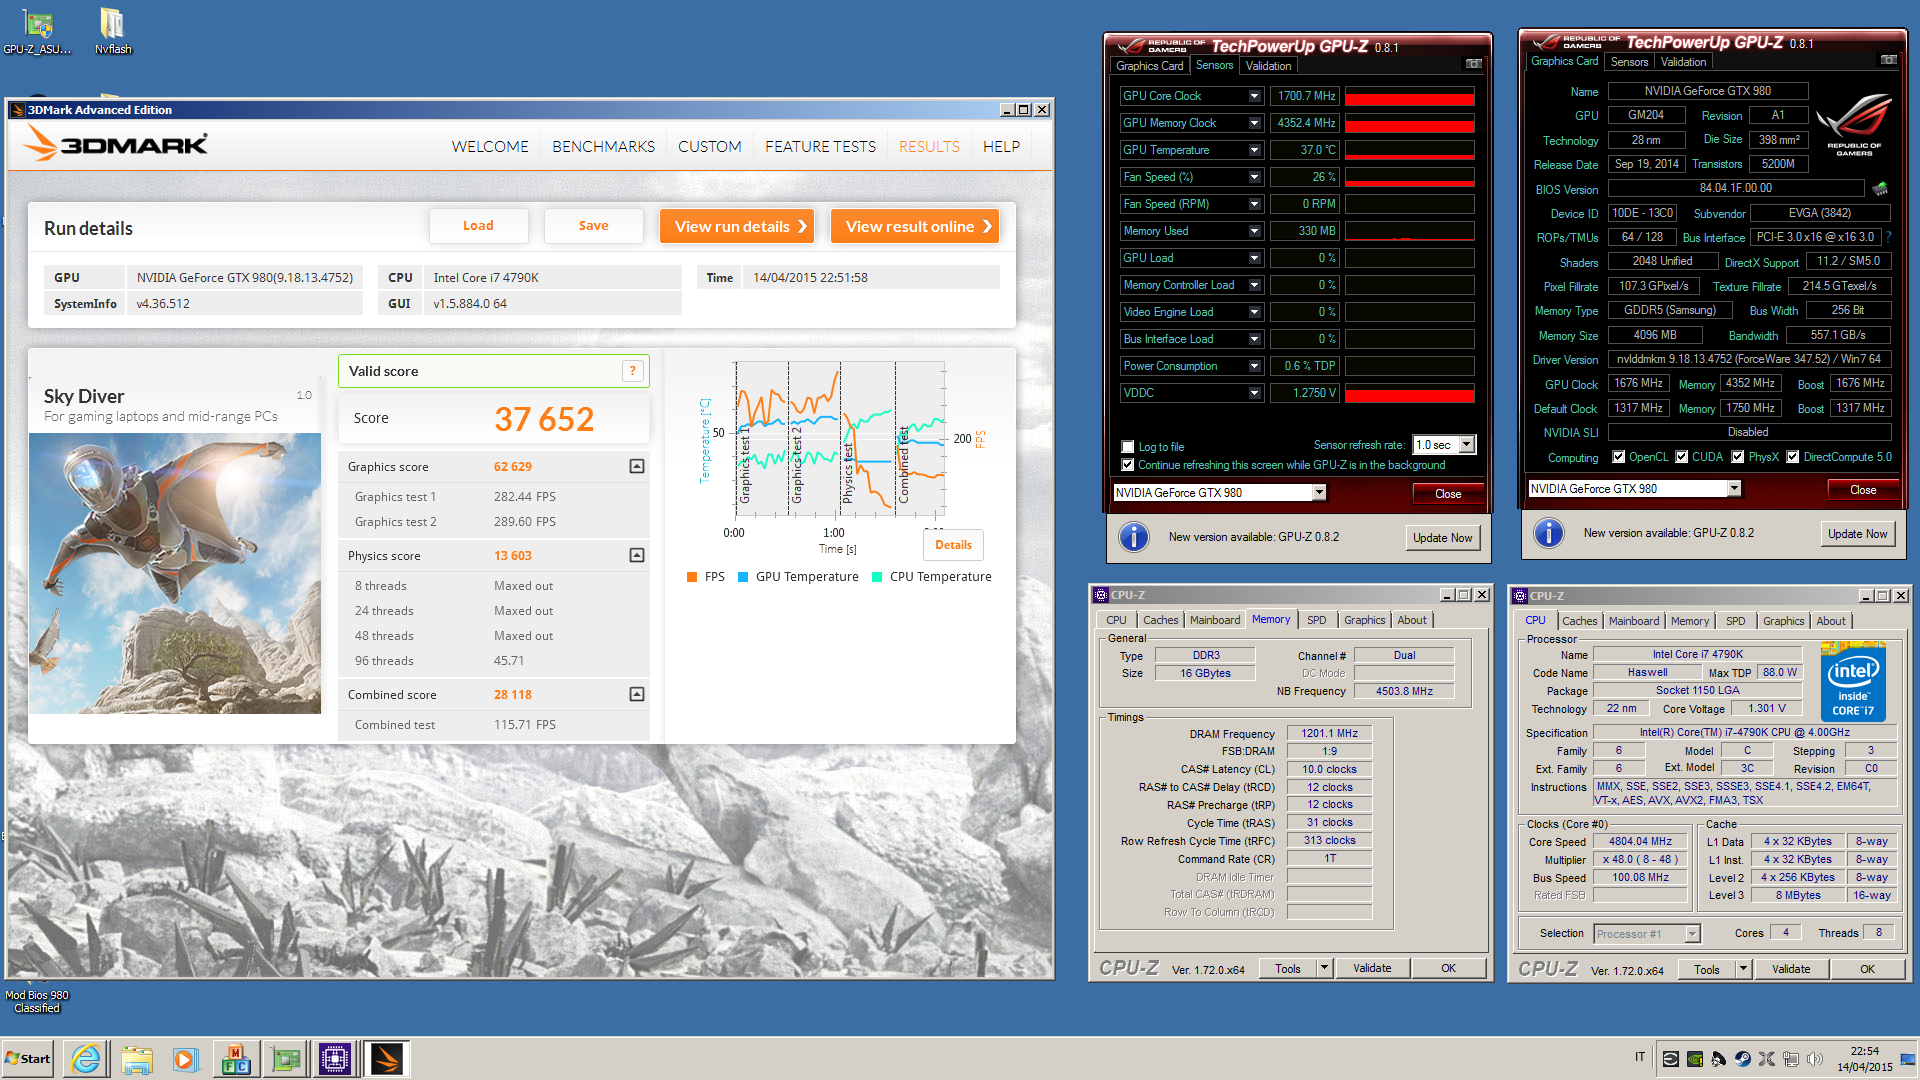
Task: Click Update Now in left GPU-Z window
Action: (x=1442, y=537)
